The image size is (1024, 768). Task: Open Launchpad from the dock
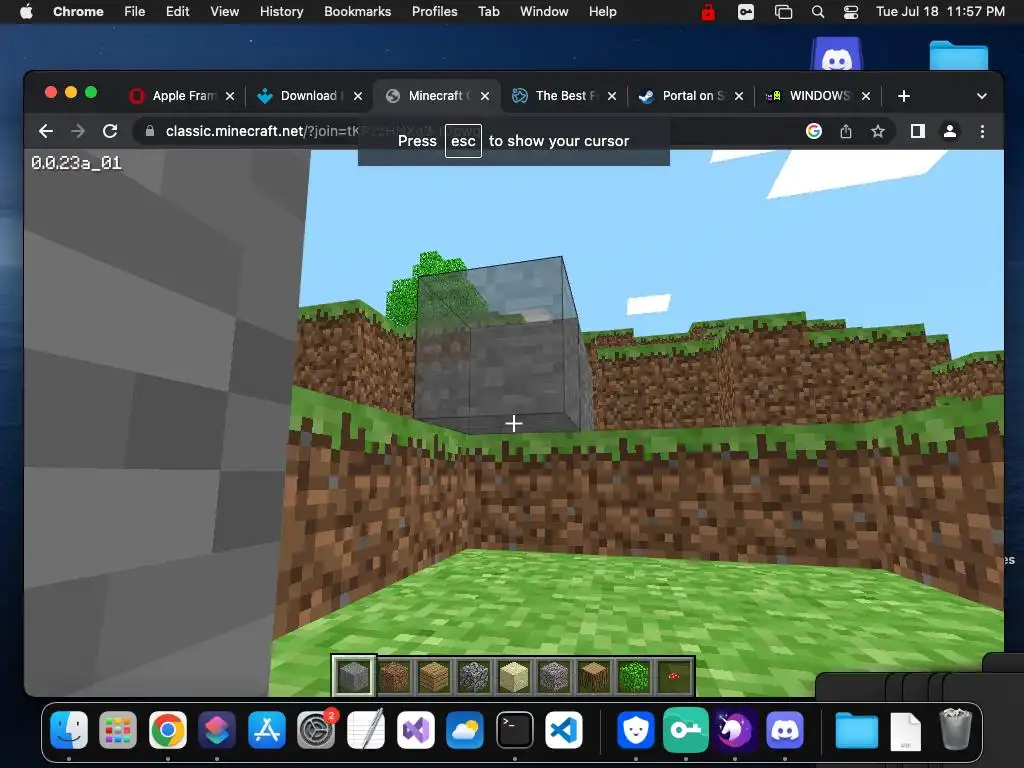pyautogui.click(x=118, y=729)
